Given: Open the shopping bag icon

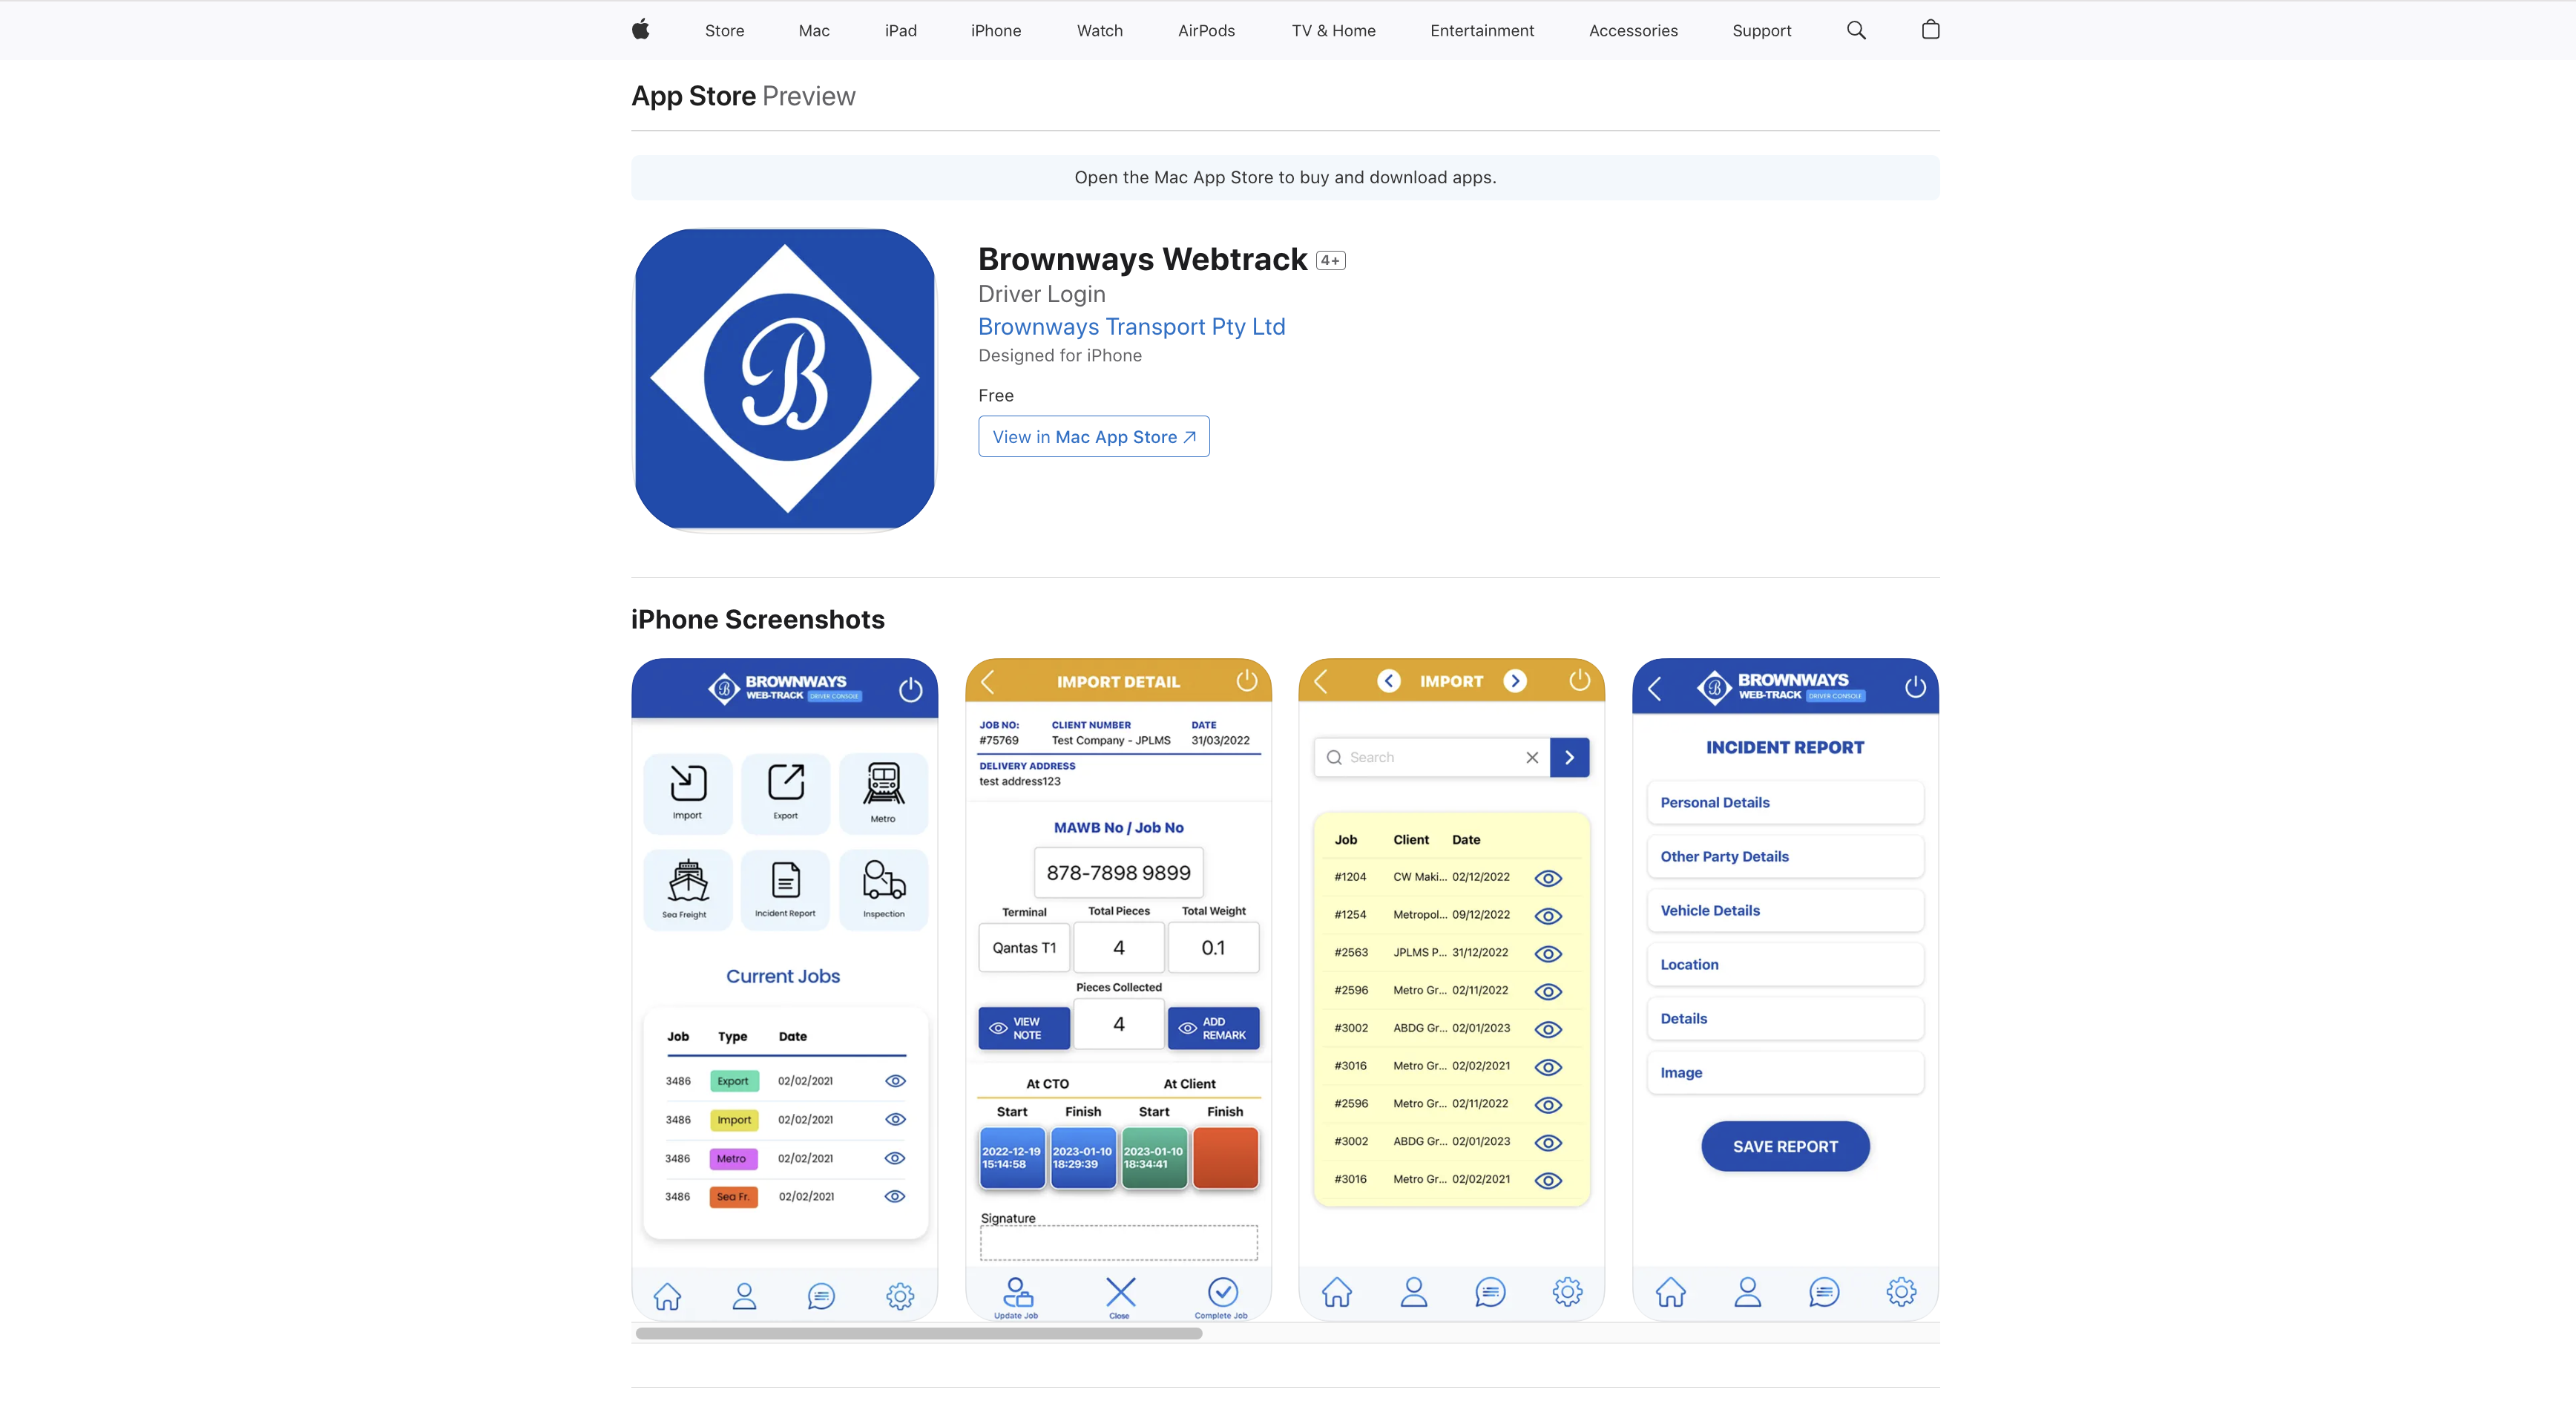Looking at the screenshot, I should coord(1930,30).
